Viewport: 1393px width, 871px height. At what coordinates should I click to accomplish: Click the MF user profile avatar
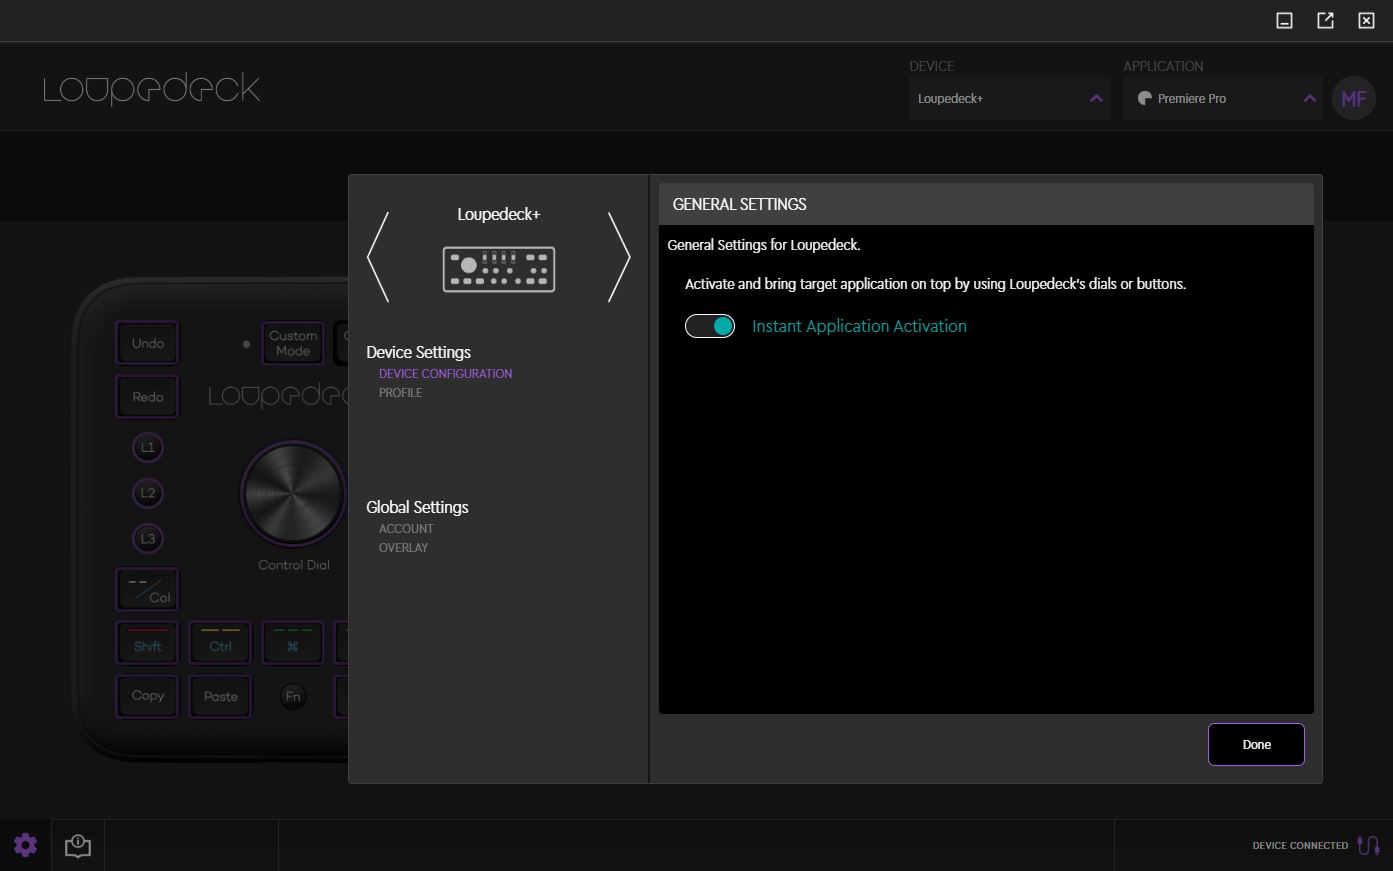pos(1353,99)
